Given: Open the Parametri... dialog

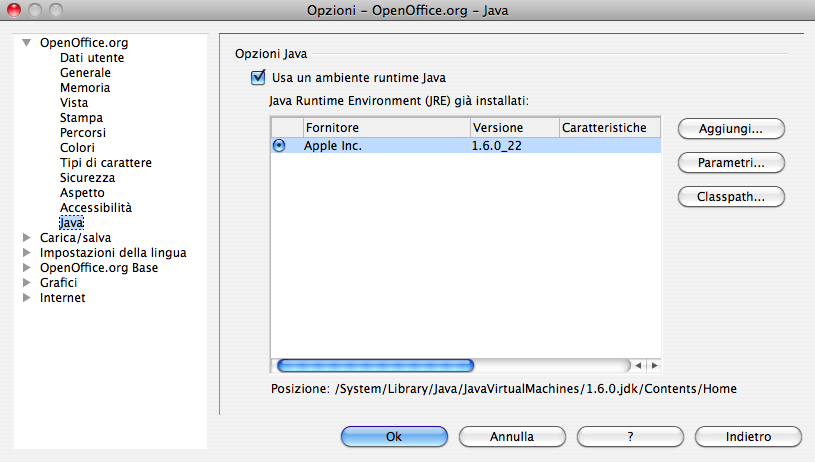Looking at the screenshot, I should 730,162.
